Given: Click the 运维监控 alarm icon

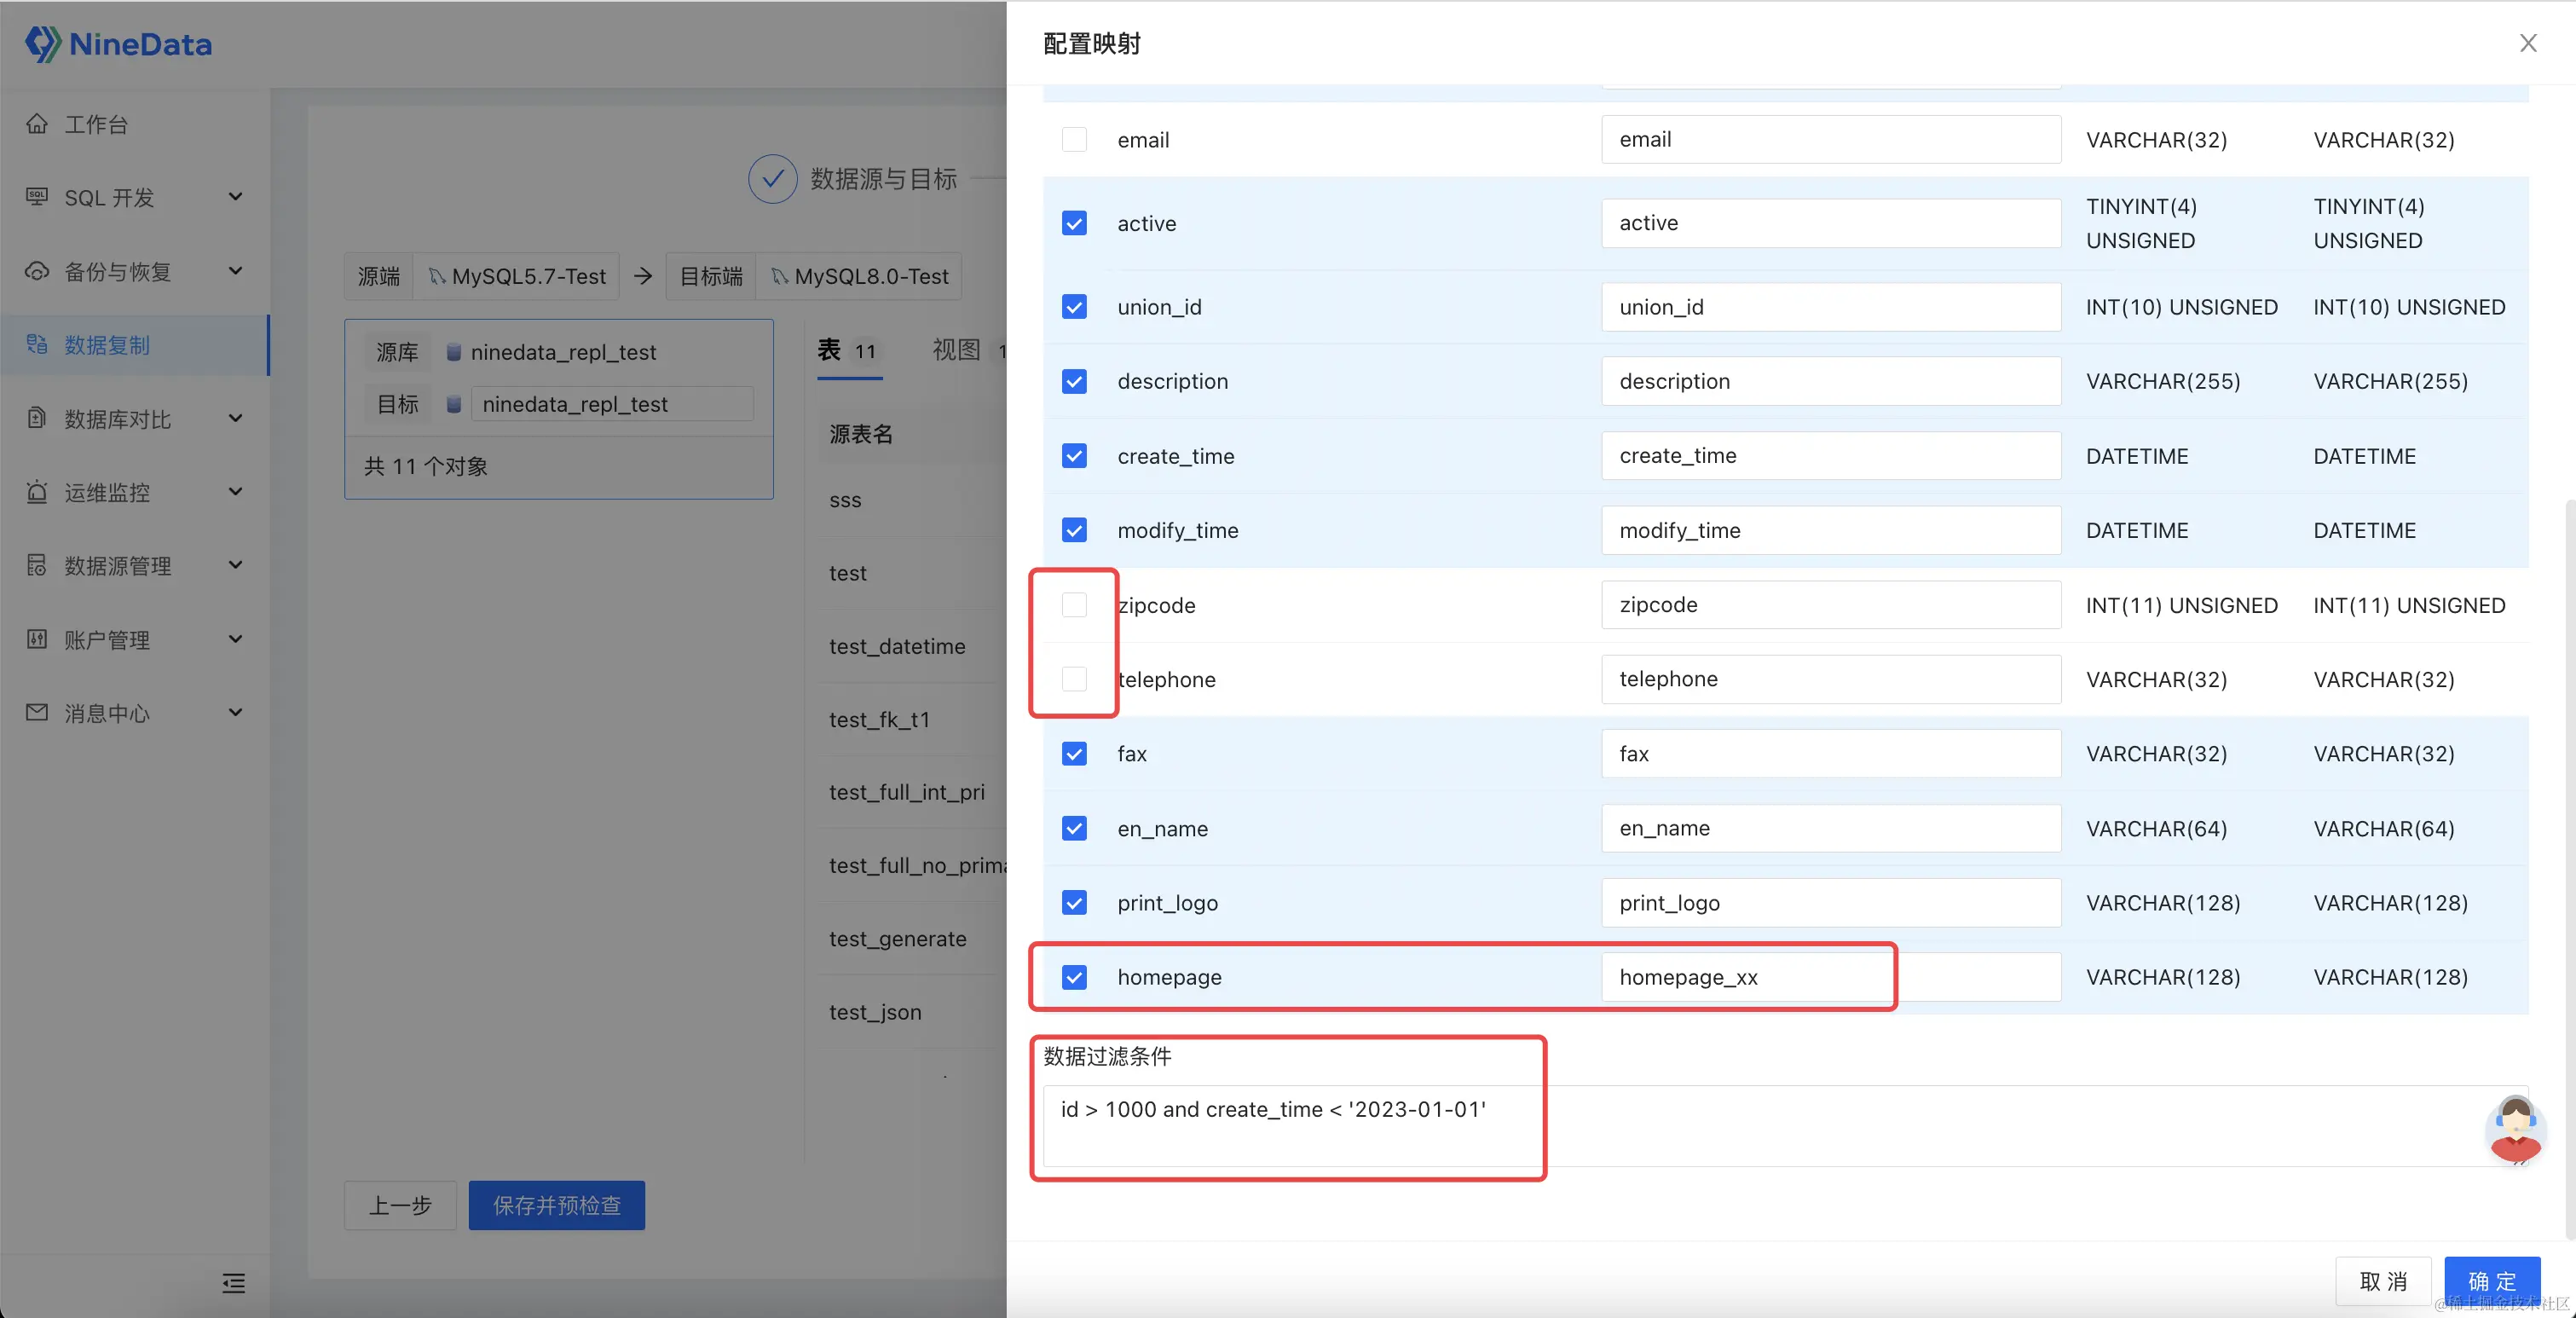Looking at the screenshot, I should (37, 492).
